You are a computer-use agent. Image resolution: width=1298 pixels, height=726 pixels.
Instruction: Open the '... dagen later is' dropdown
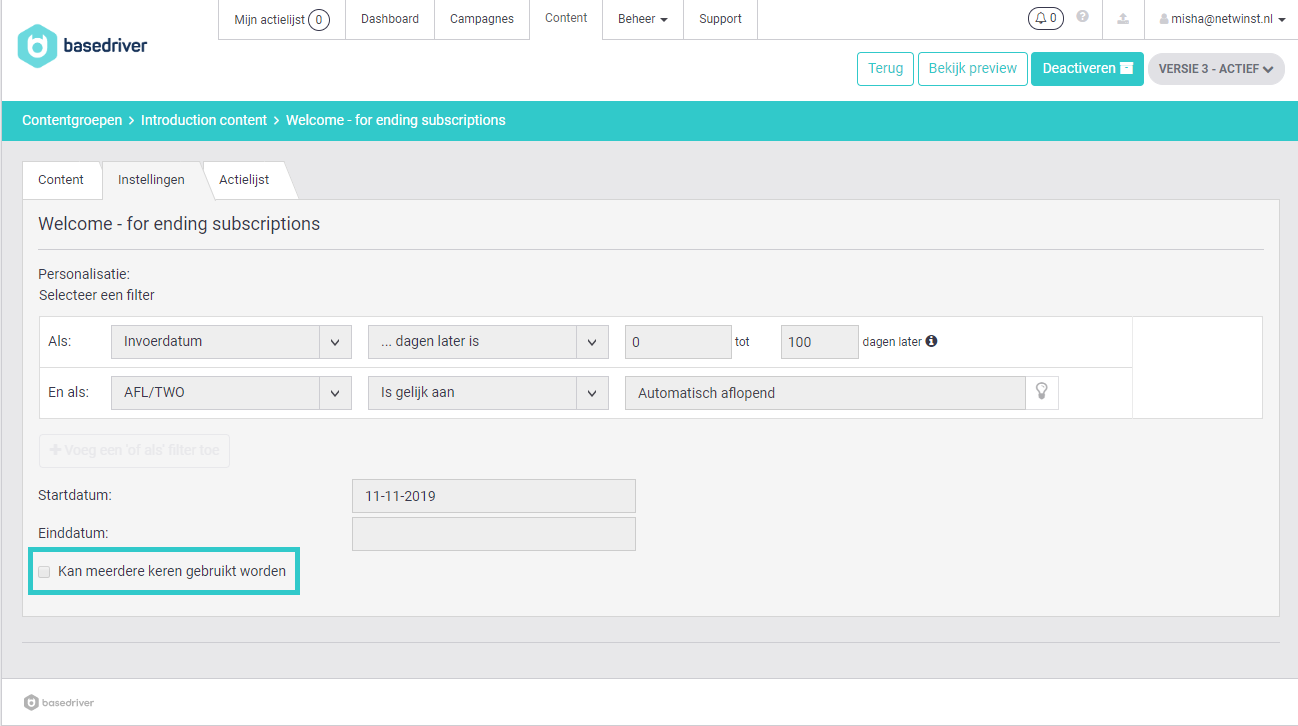(x=488, y=341)
